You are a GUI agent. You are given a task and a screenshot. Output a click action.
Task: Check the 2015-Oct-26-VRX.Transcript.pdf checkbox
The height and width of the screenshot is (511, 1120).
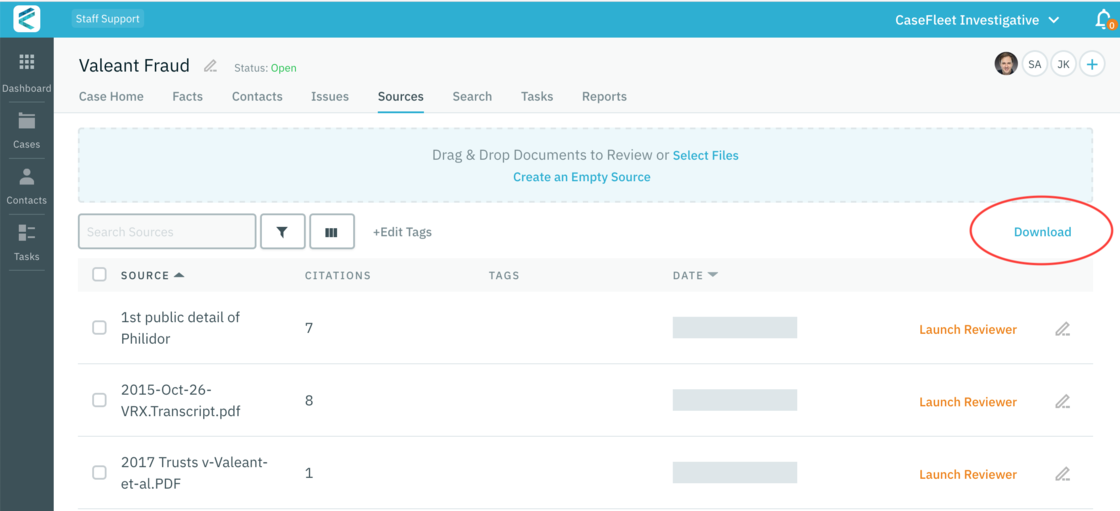(x=99, y=400)
